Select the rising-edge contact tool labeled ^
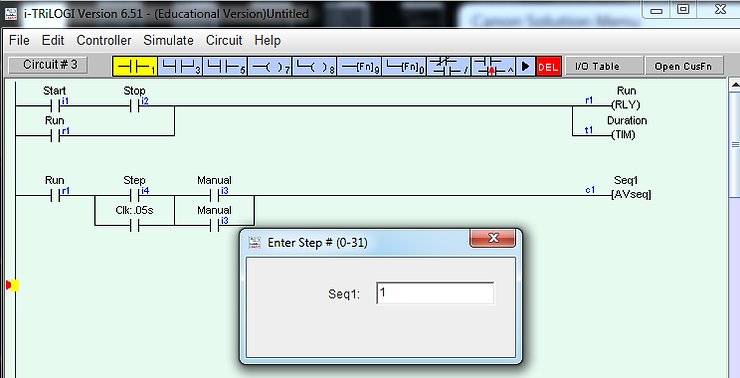This screenshot has width=740, height=378. point(493,67)
